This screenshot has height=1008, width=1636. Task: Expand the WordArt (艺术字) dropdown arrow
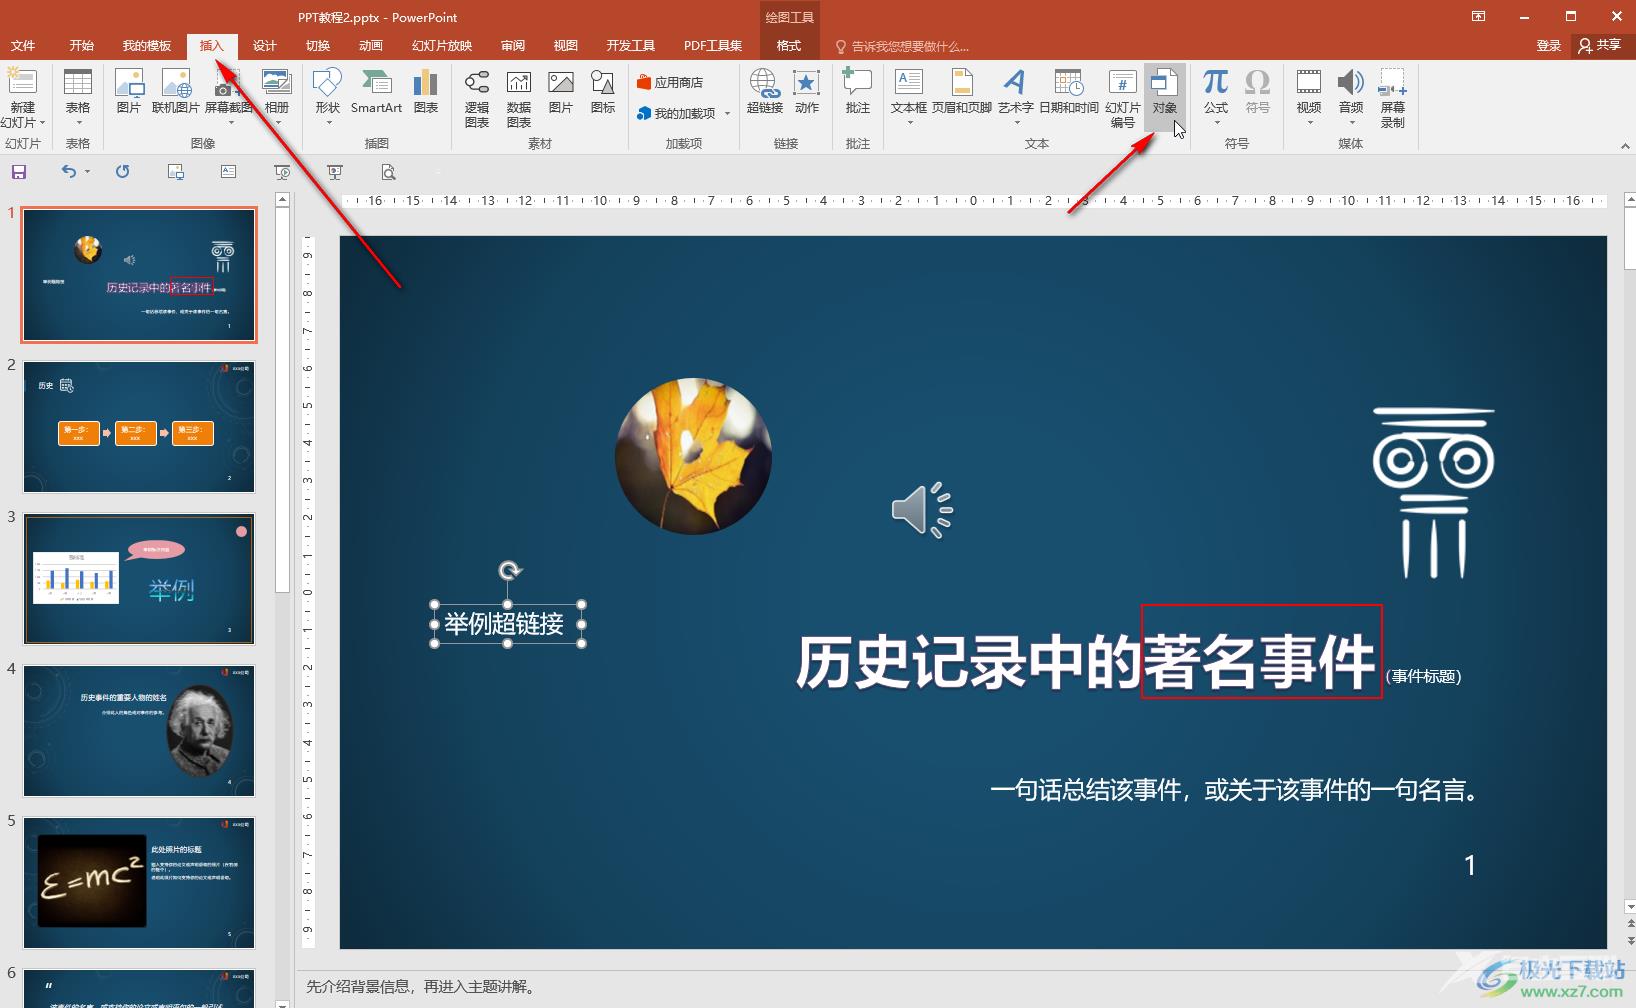[1017, 123]
